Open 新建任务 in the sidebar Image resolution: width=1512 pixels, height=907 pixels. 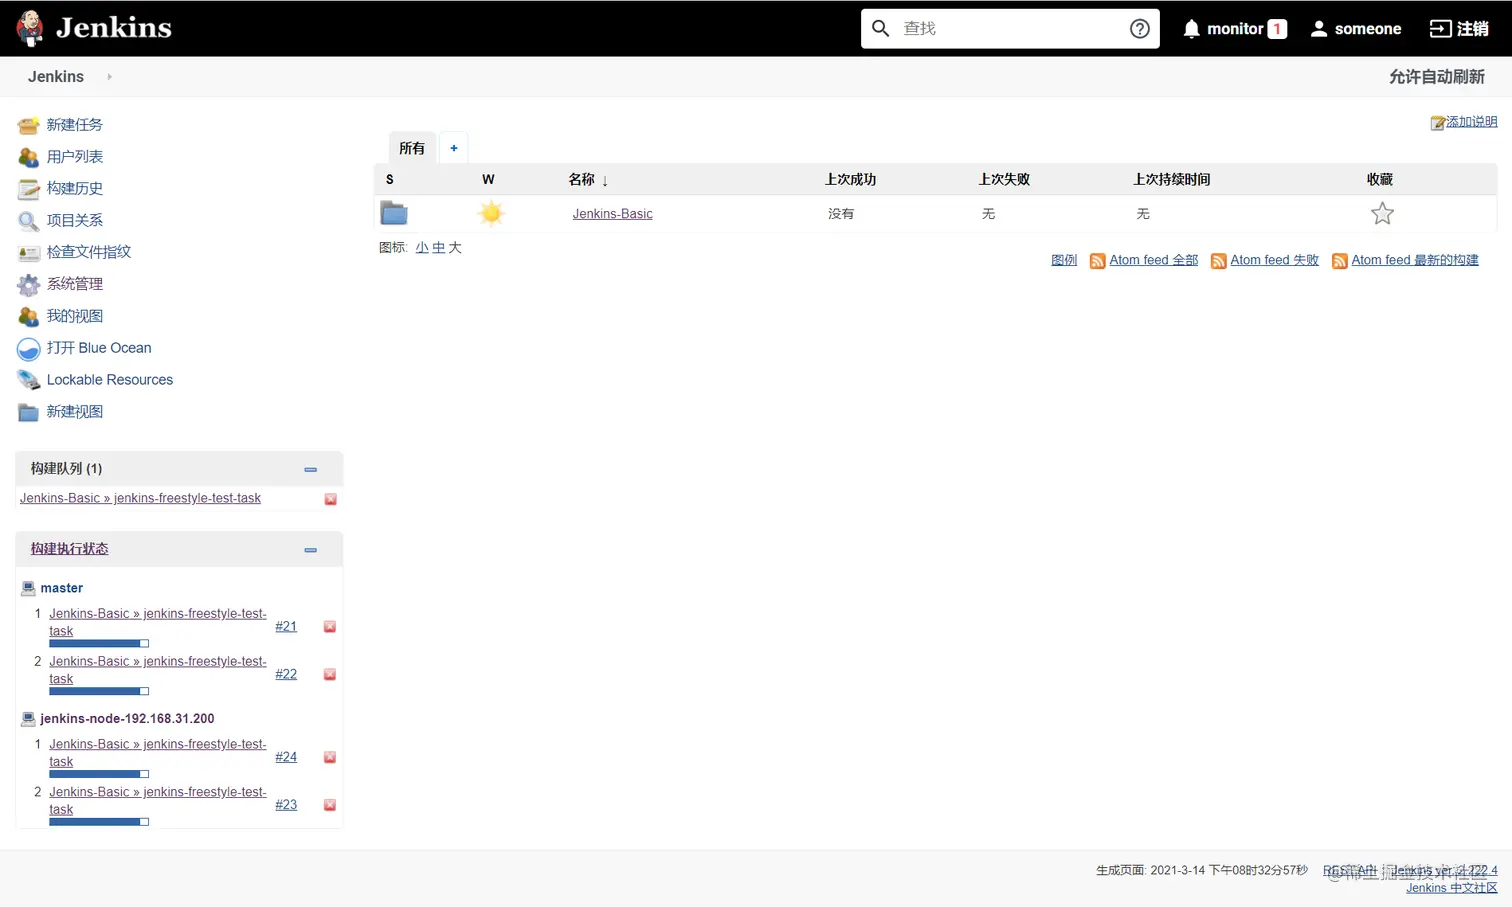pos(74,125)
